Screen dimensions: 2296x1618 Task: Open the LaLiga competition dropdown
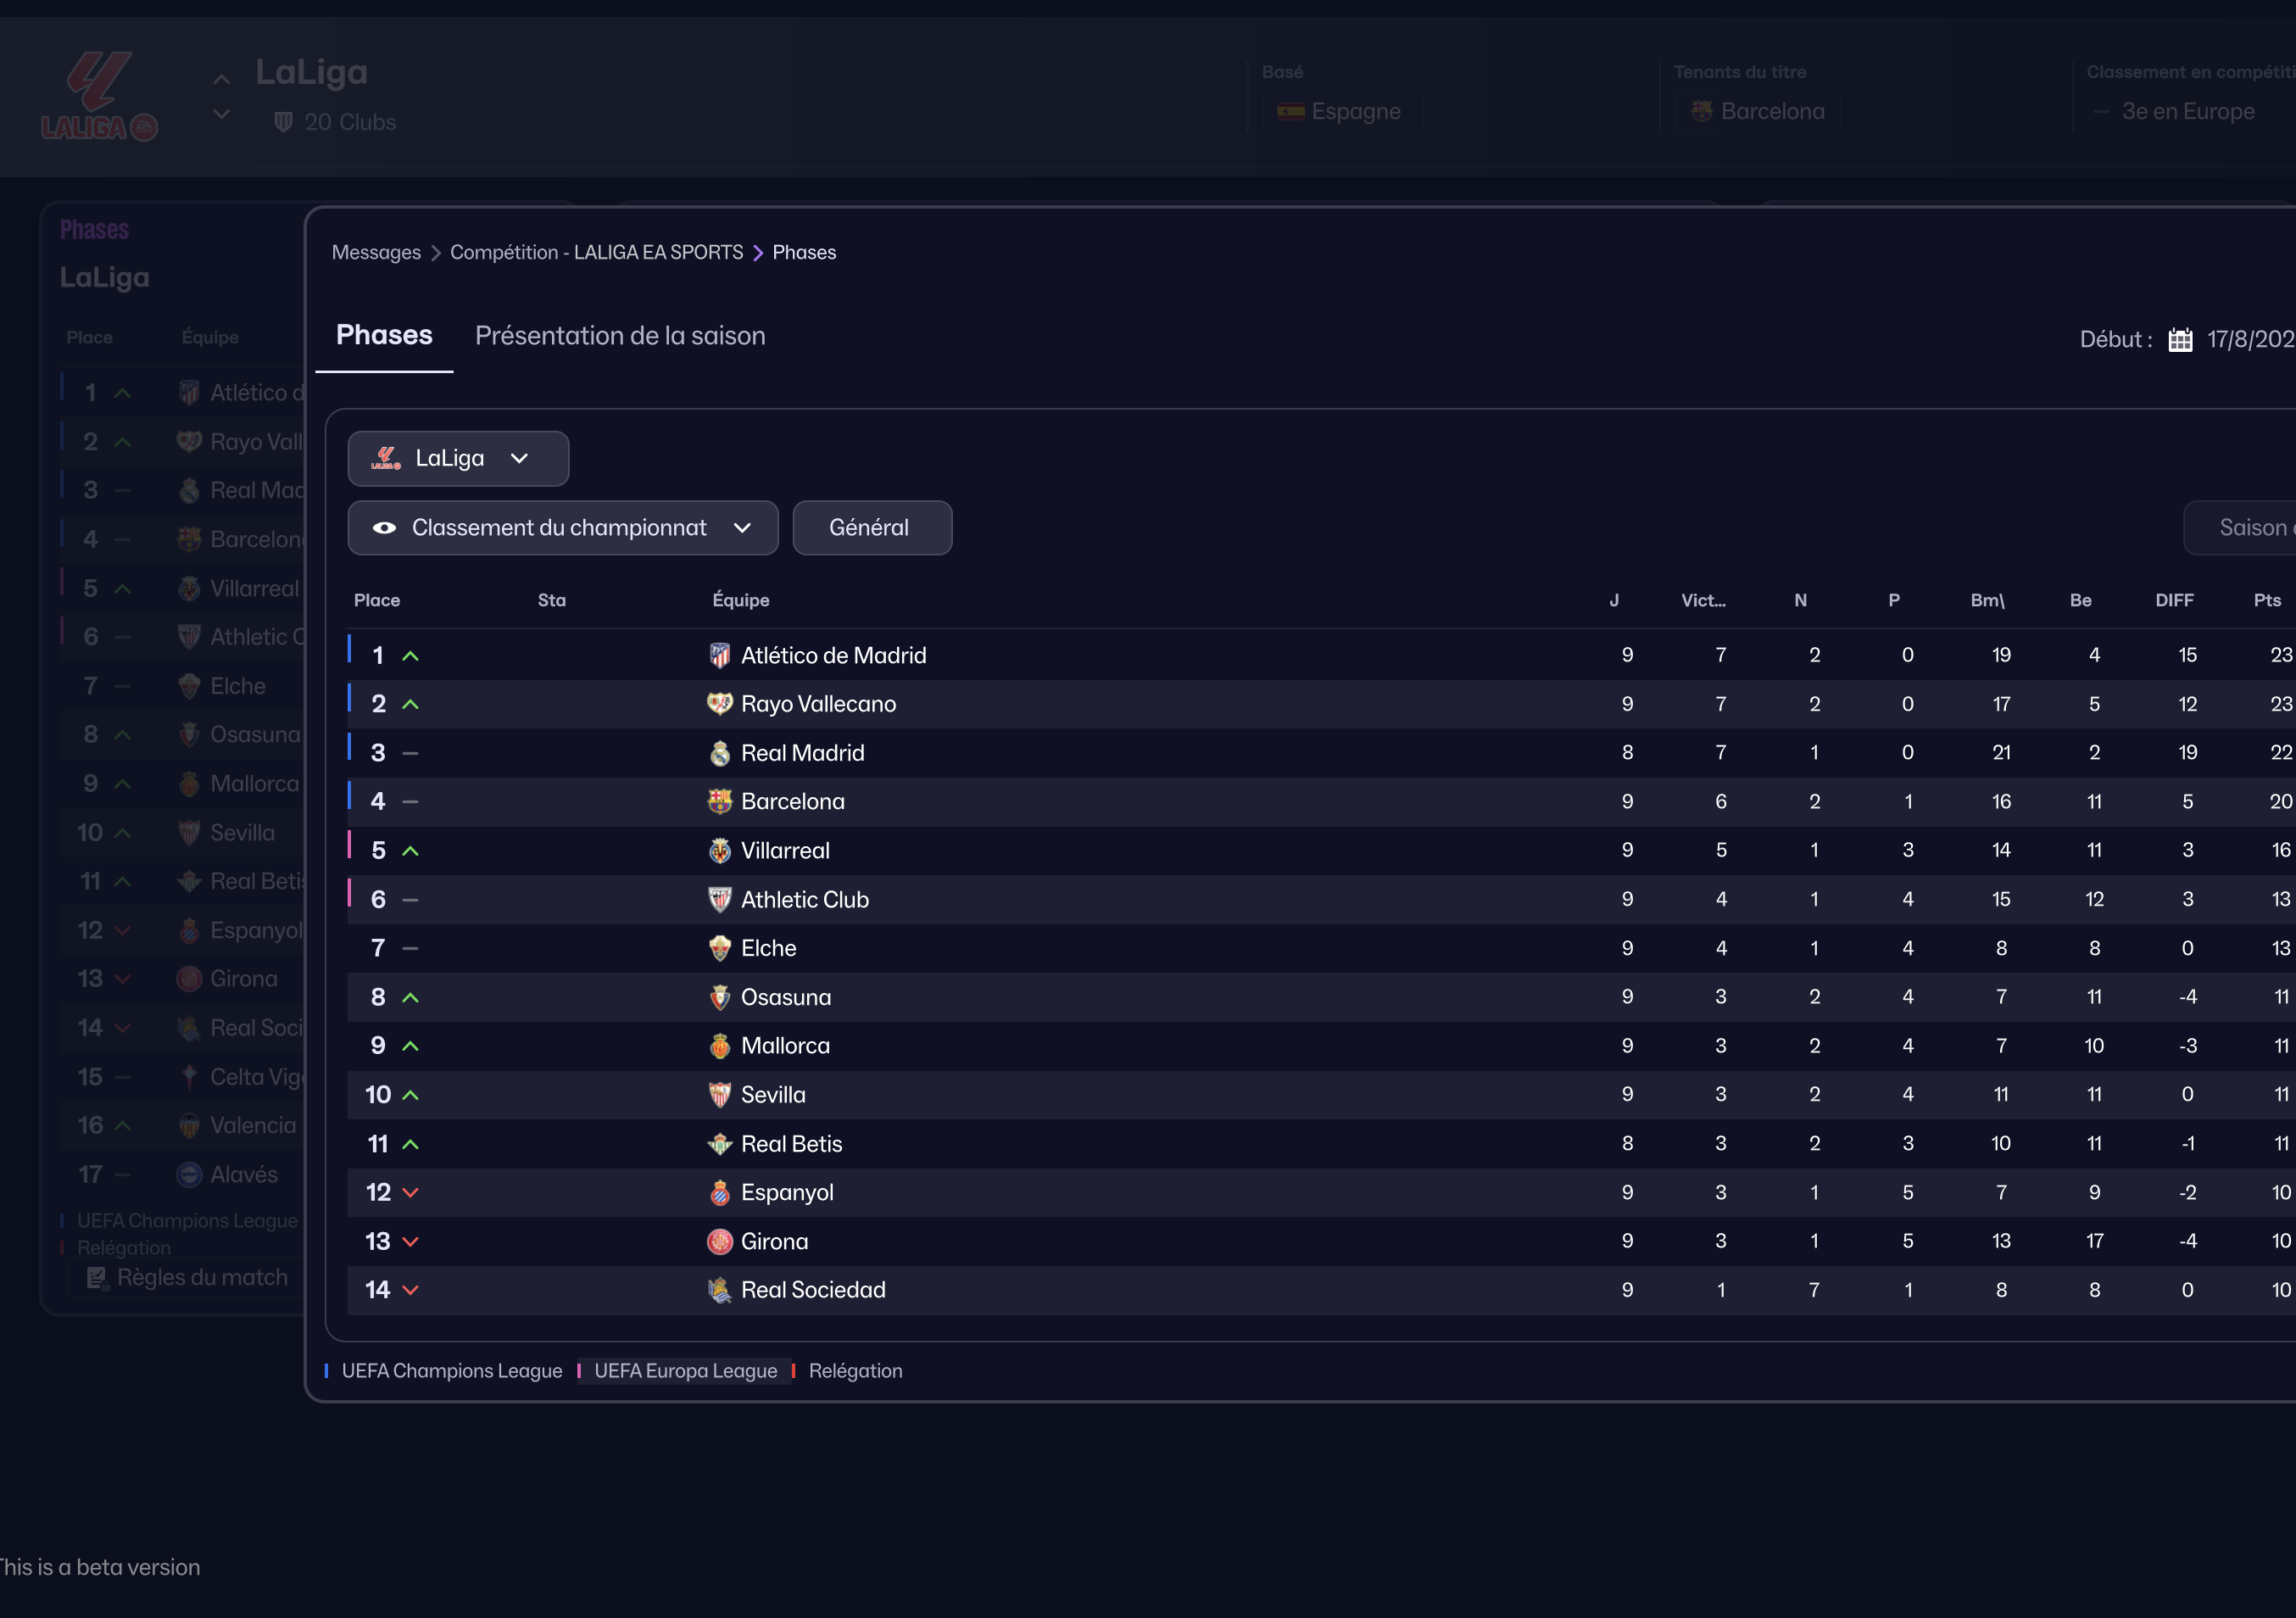click(458, 458)
